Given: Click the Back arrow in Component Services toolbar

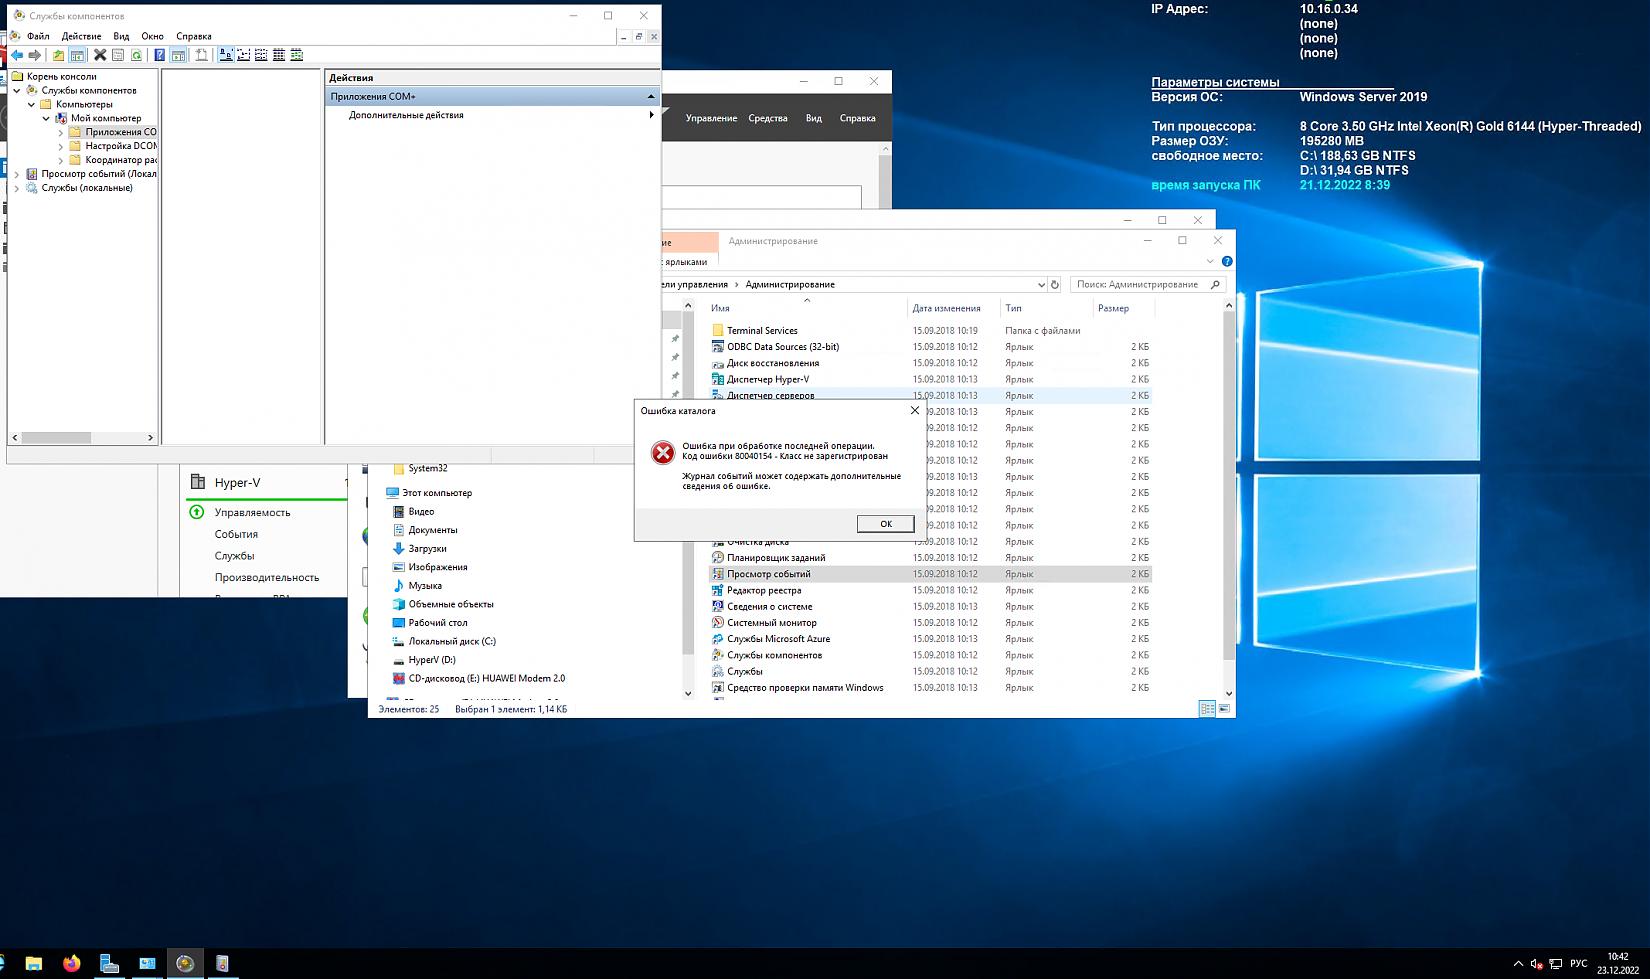Looking at the screenshot, I should tap(17, 55).
